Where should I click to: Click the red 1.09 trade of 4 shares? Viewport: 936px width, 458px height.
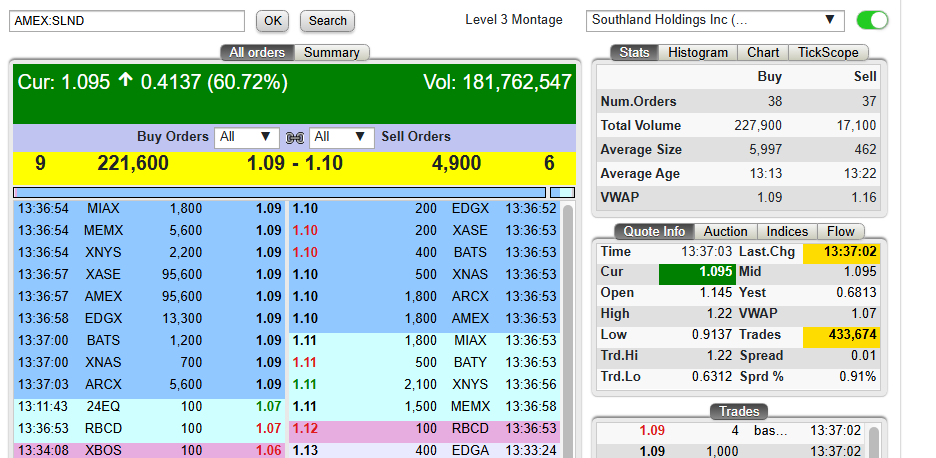point(732,431)
